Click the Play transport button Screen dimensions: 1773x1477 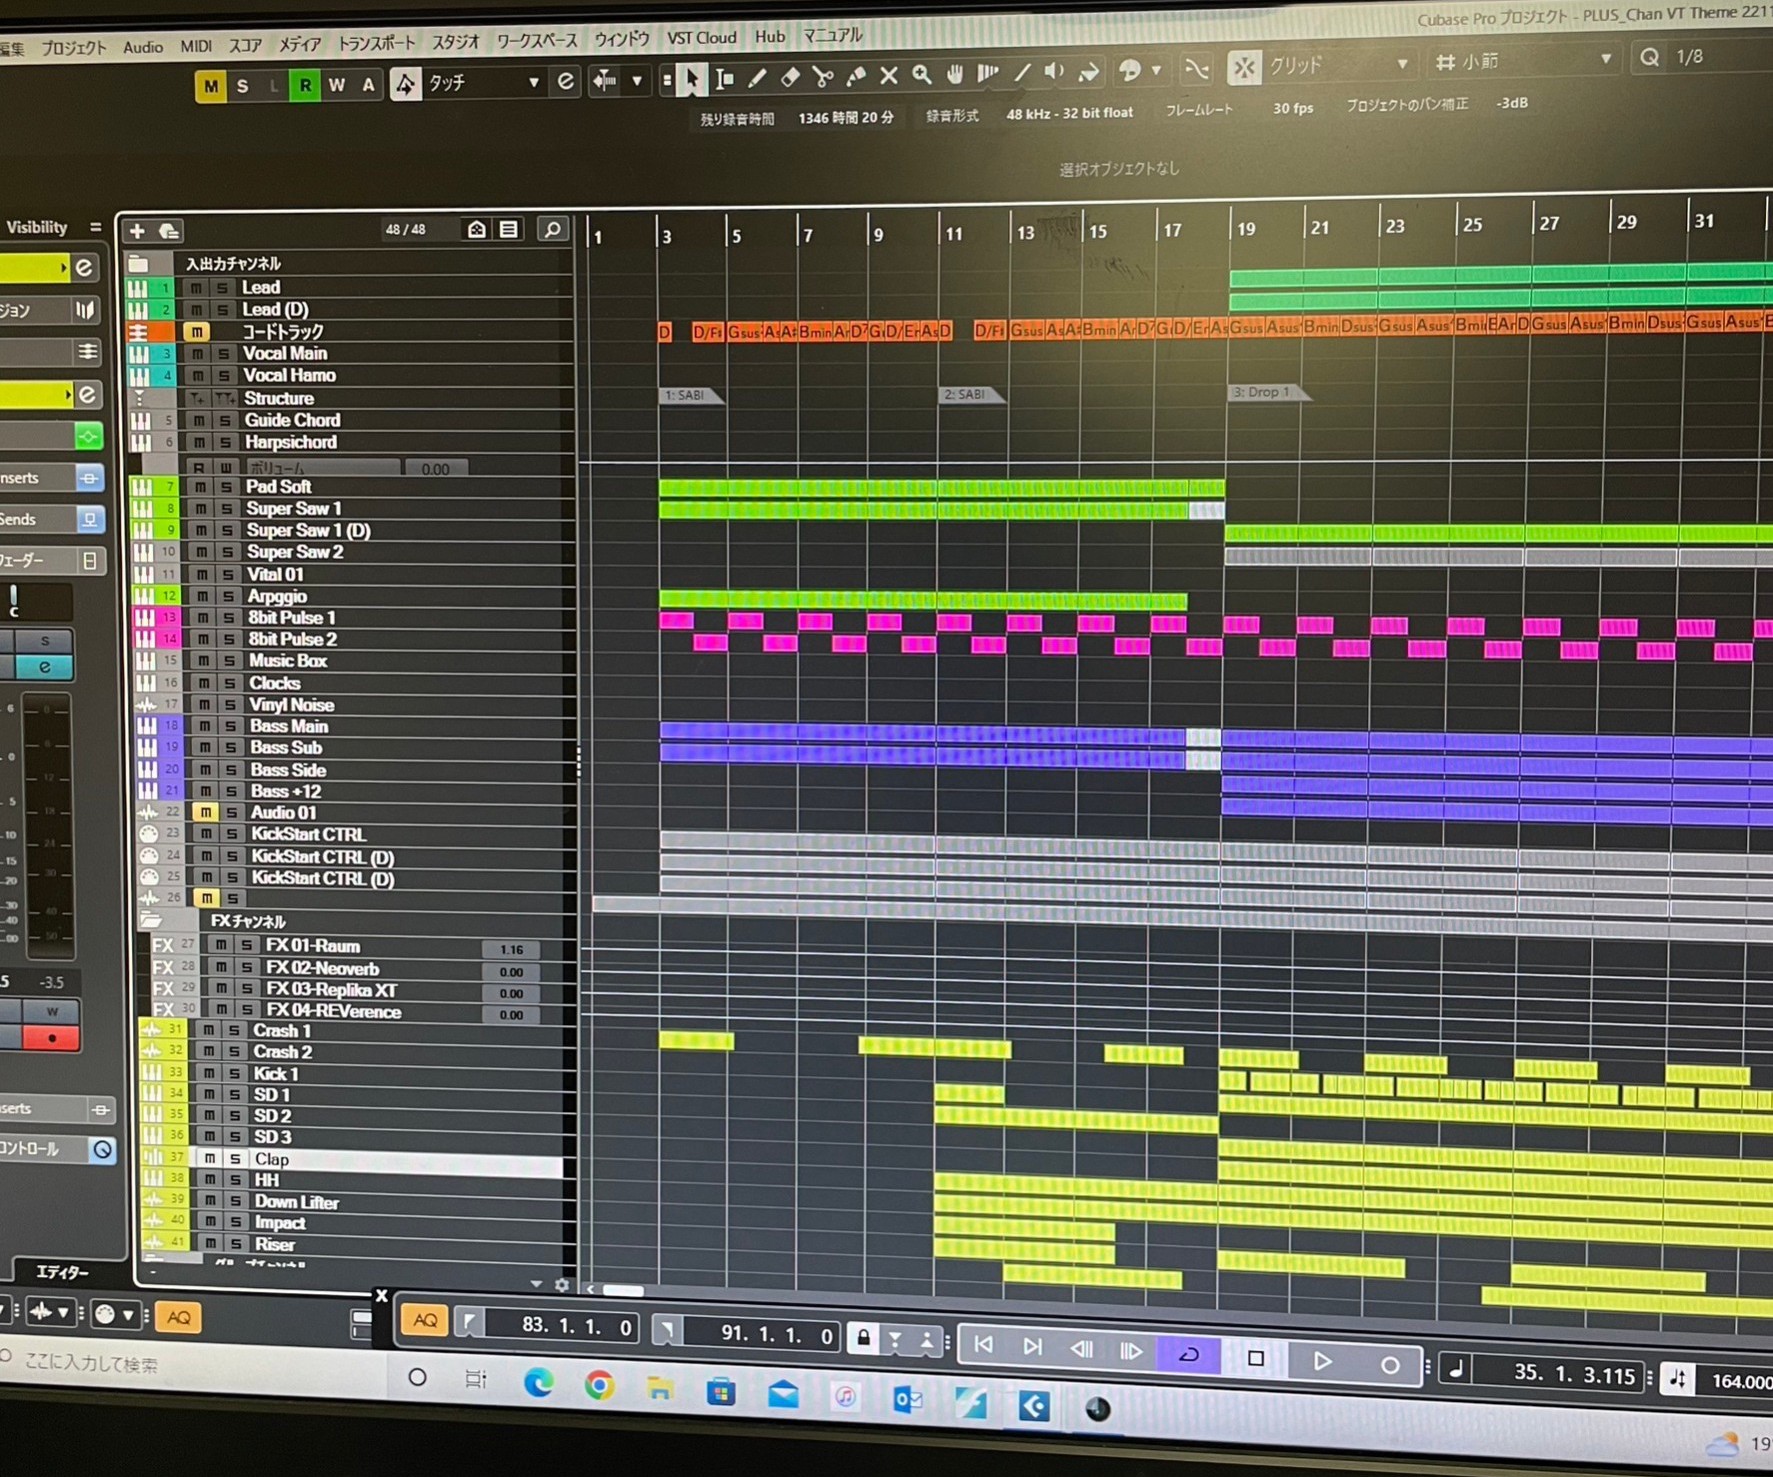[1322, 1361]
